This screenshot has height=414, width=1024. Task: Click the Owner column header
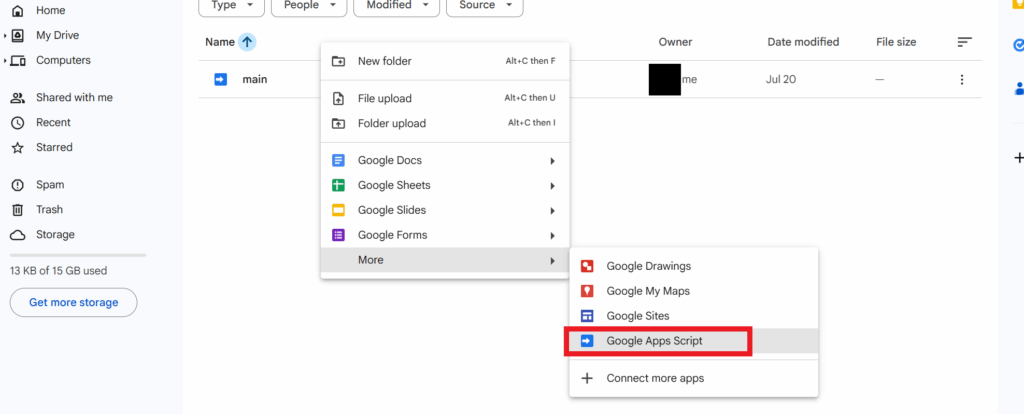(x=675, y=42)
